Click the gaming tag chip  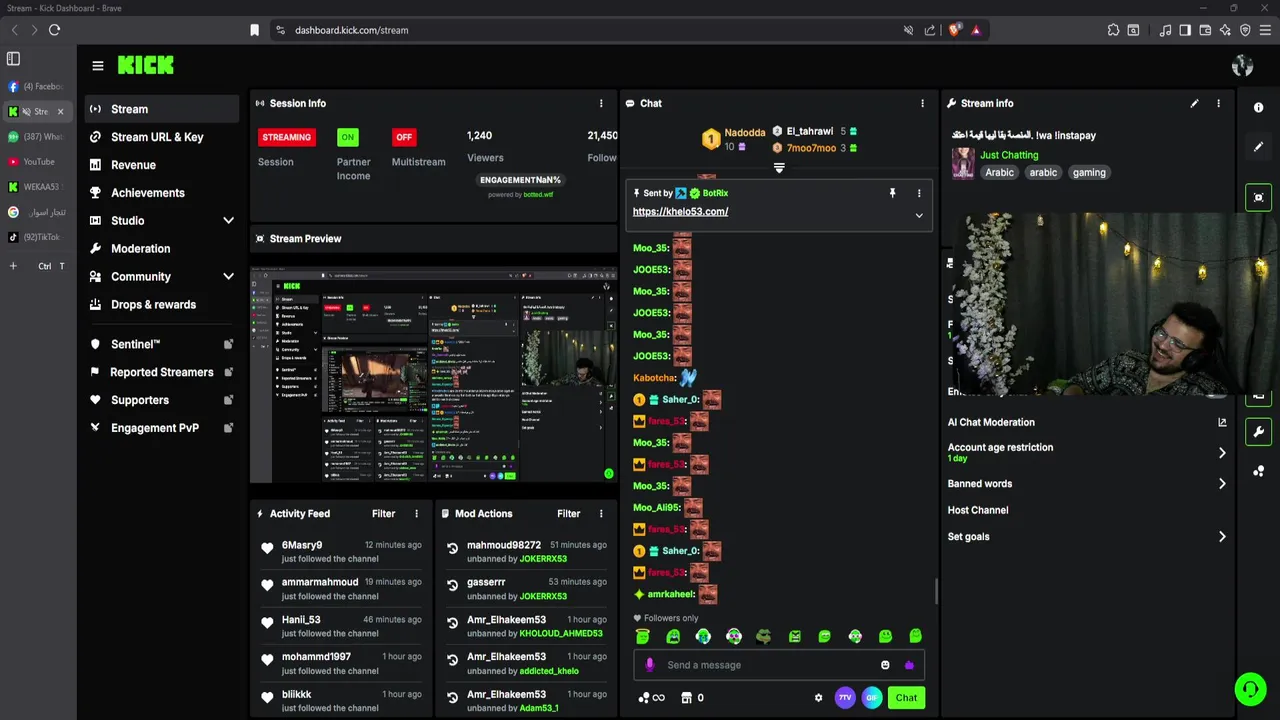(x=1089, y=172)
